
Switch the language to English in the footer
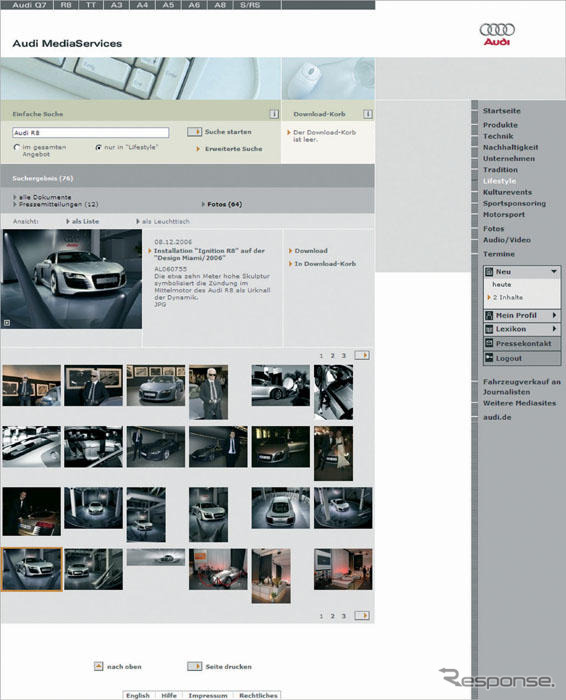137,695
